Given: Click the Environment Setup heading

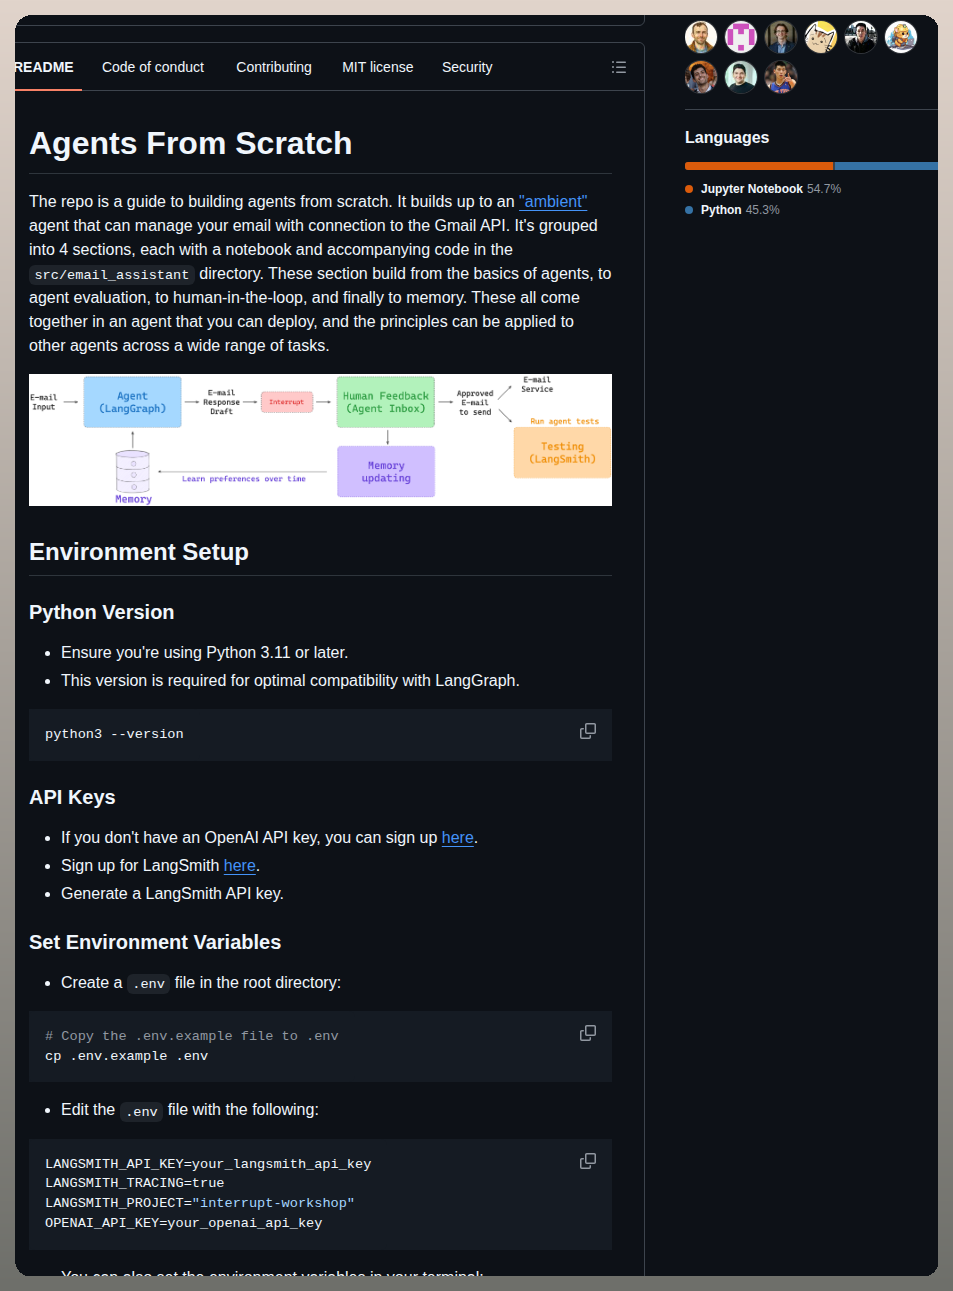Looking at the screenshot, I should point(139,552).
